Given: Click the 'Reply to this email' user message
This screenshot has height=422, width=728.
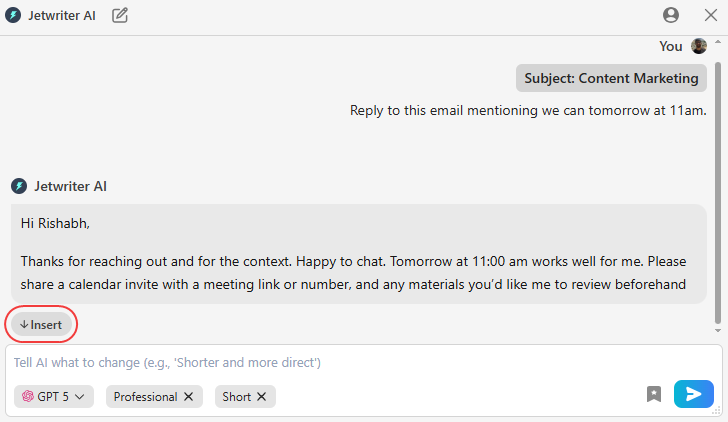Looking at the screenshot, I should point(528,110).
